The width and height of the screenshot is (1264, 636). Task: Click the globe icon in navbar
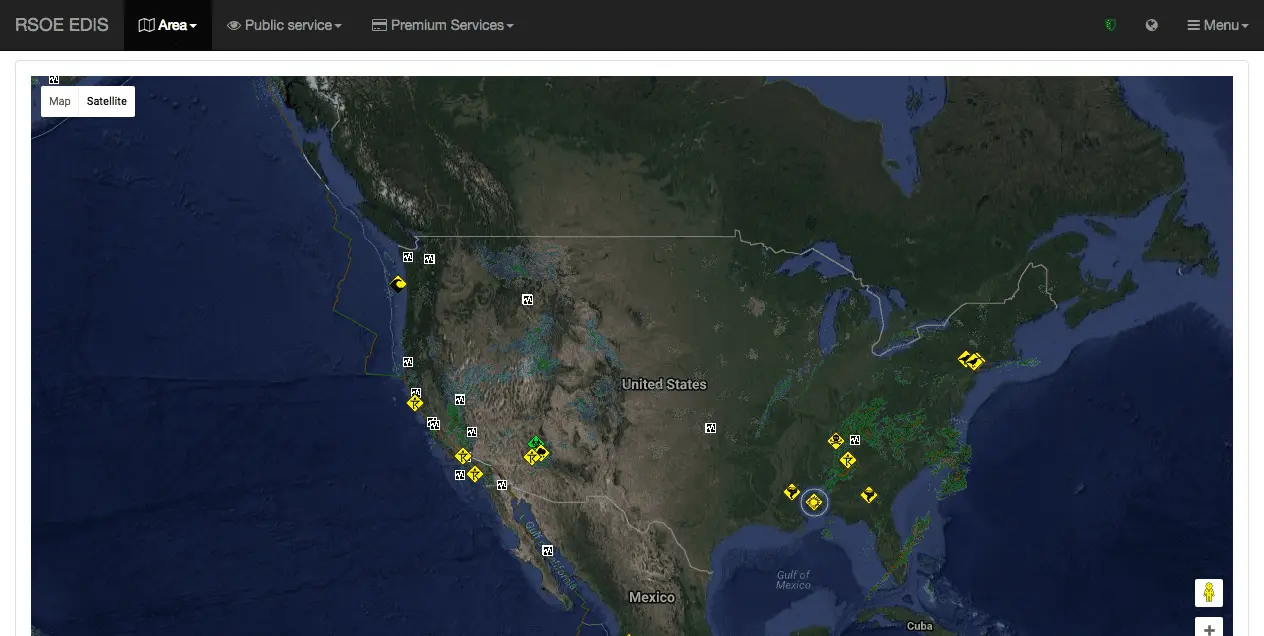click(x=1152, y=25)
